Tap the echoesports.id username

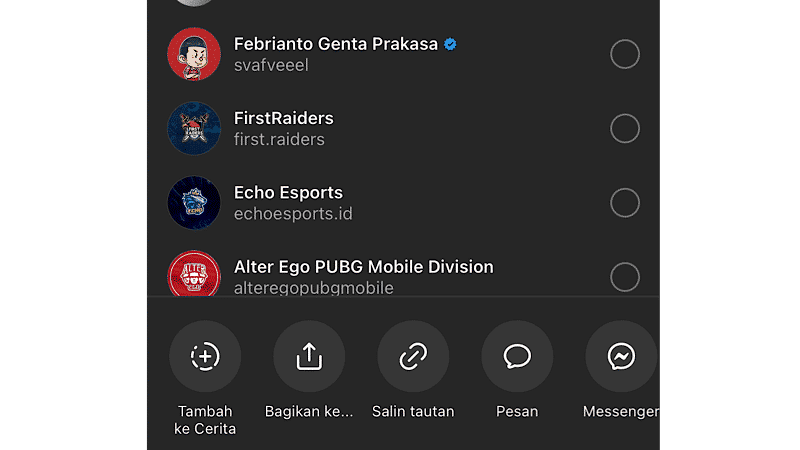pos(293,214)
